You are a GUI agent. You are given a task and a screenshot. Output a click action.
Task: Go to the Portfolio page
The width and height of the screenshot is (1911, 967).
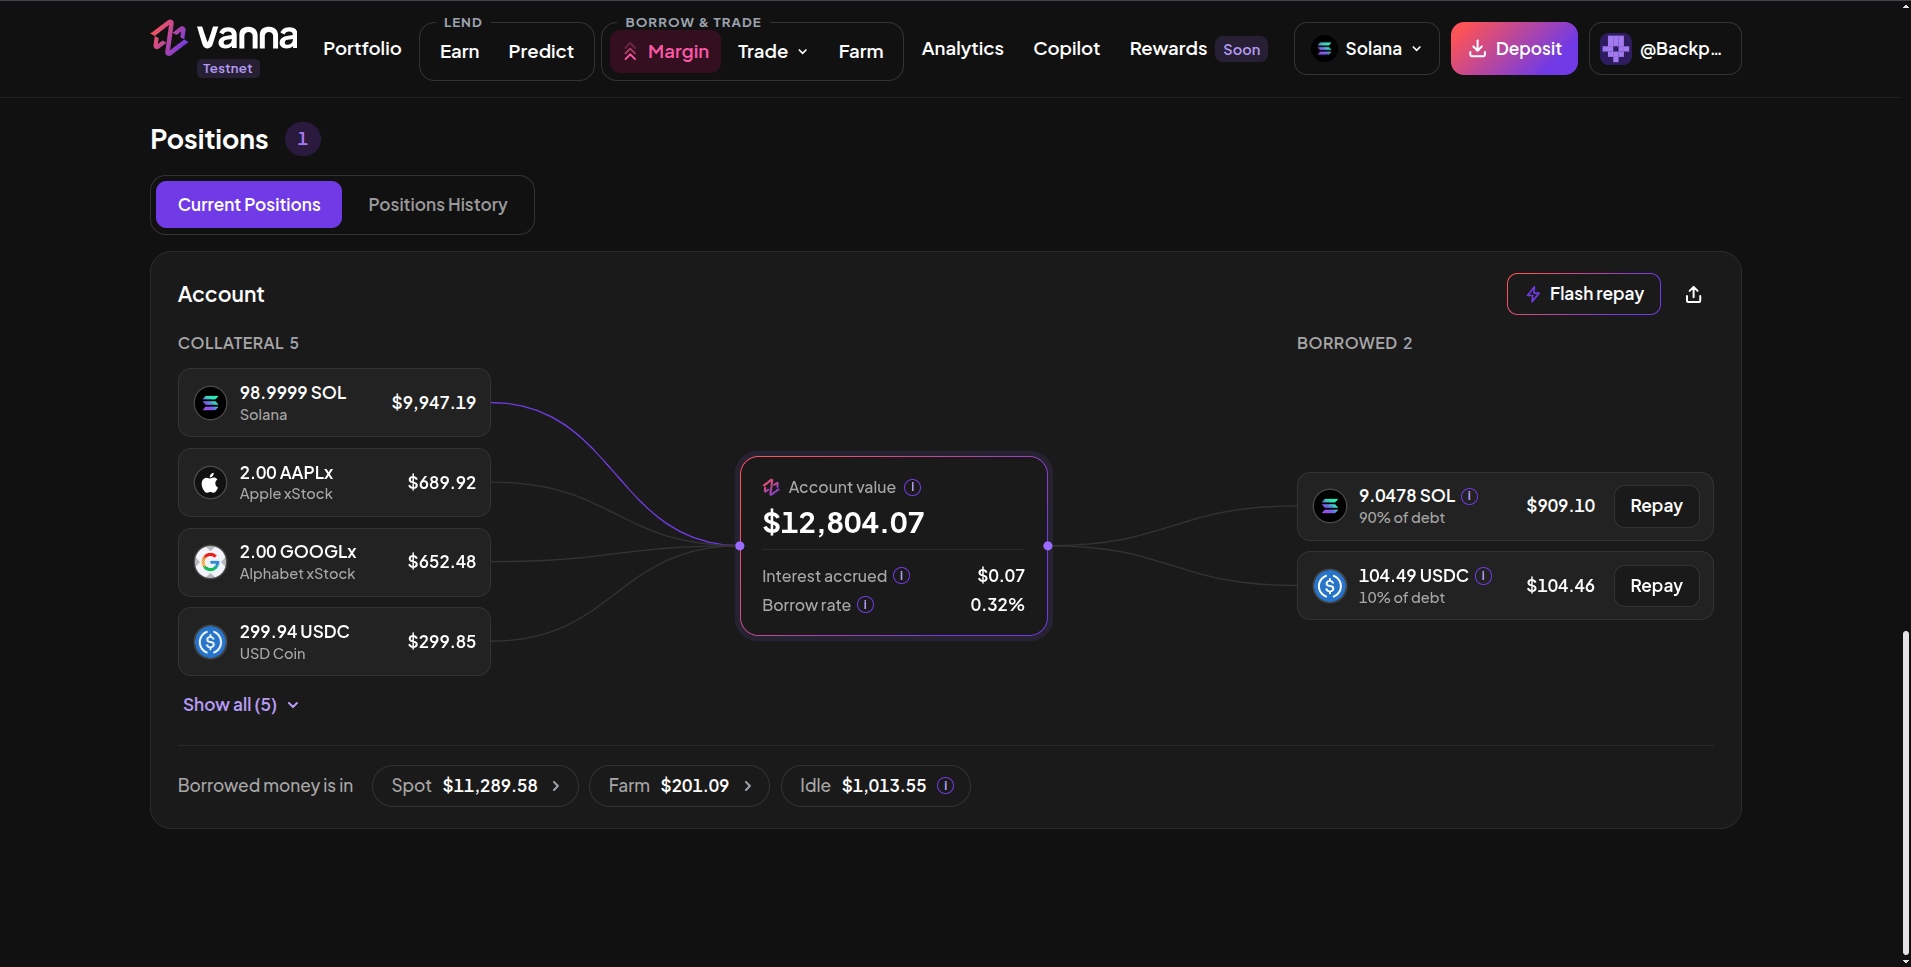pyautogui.click(x=362, y=49)
